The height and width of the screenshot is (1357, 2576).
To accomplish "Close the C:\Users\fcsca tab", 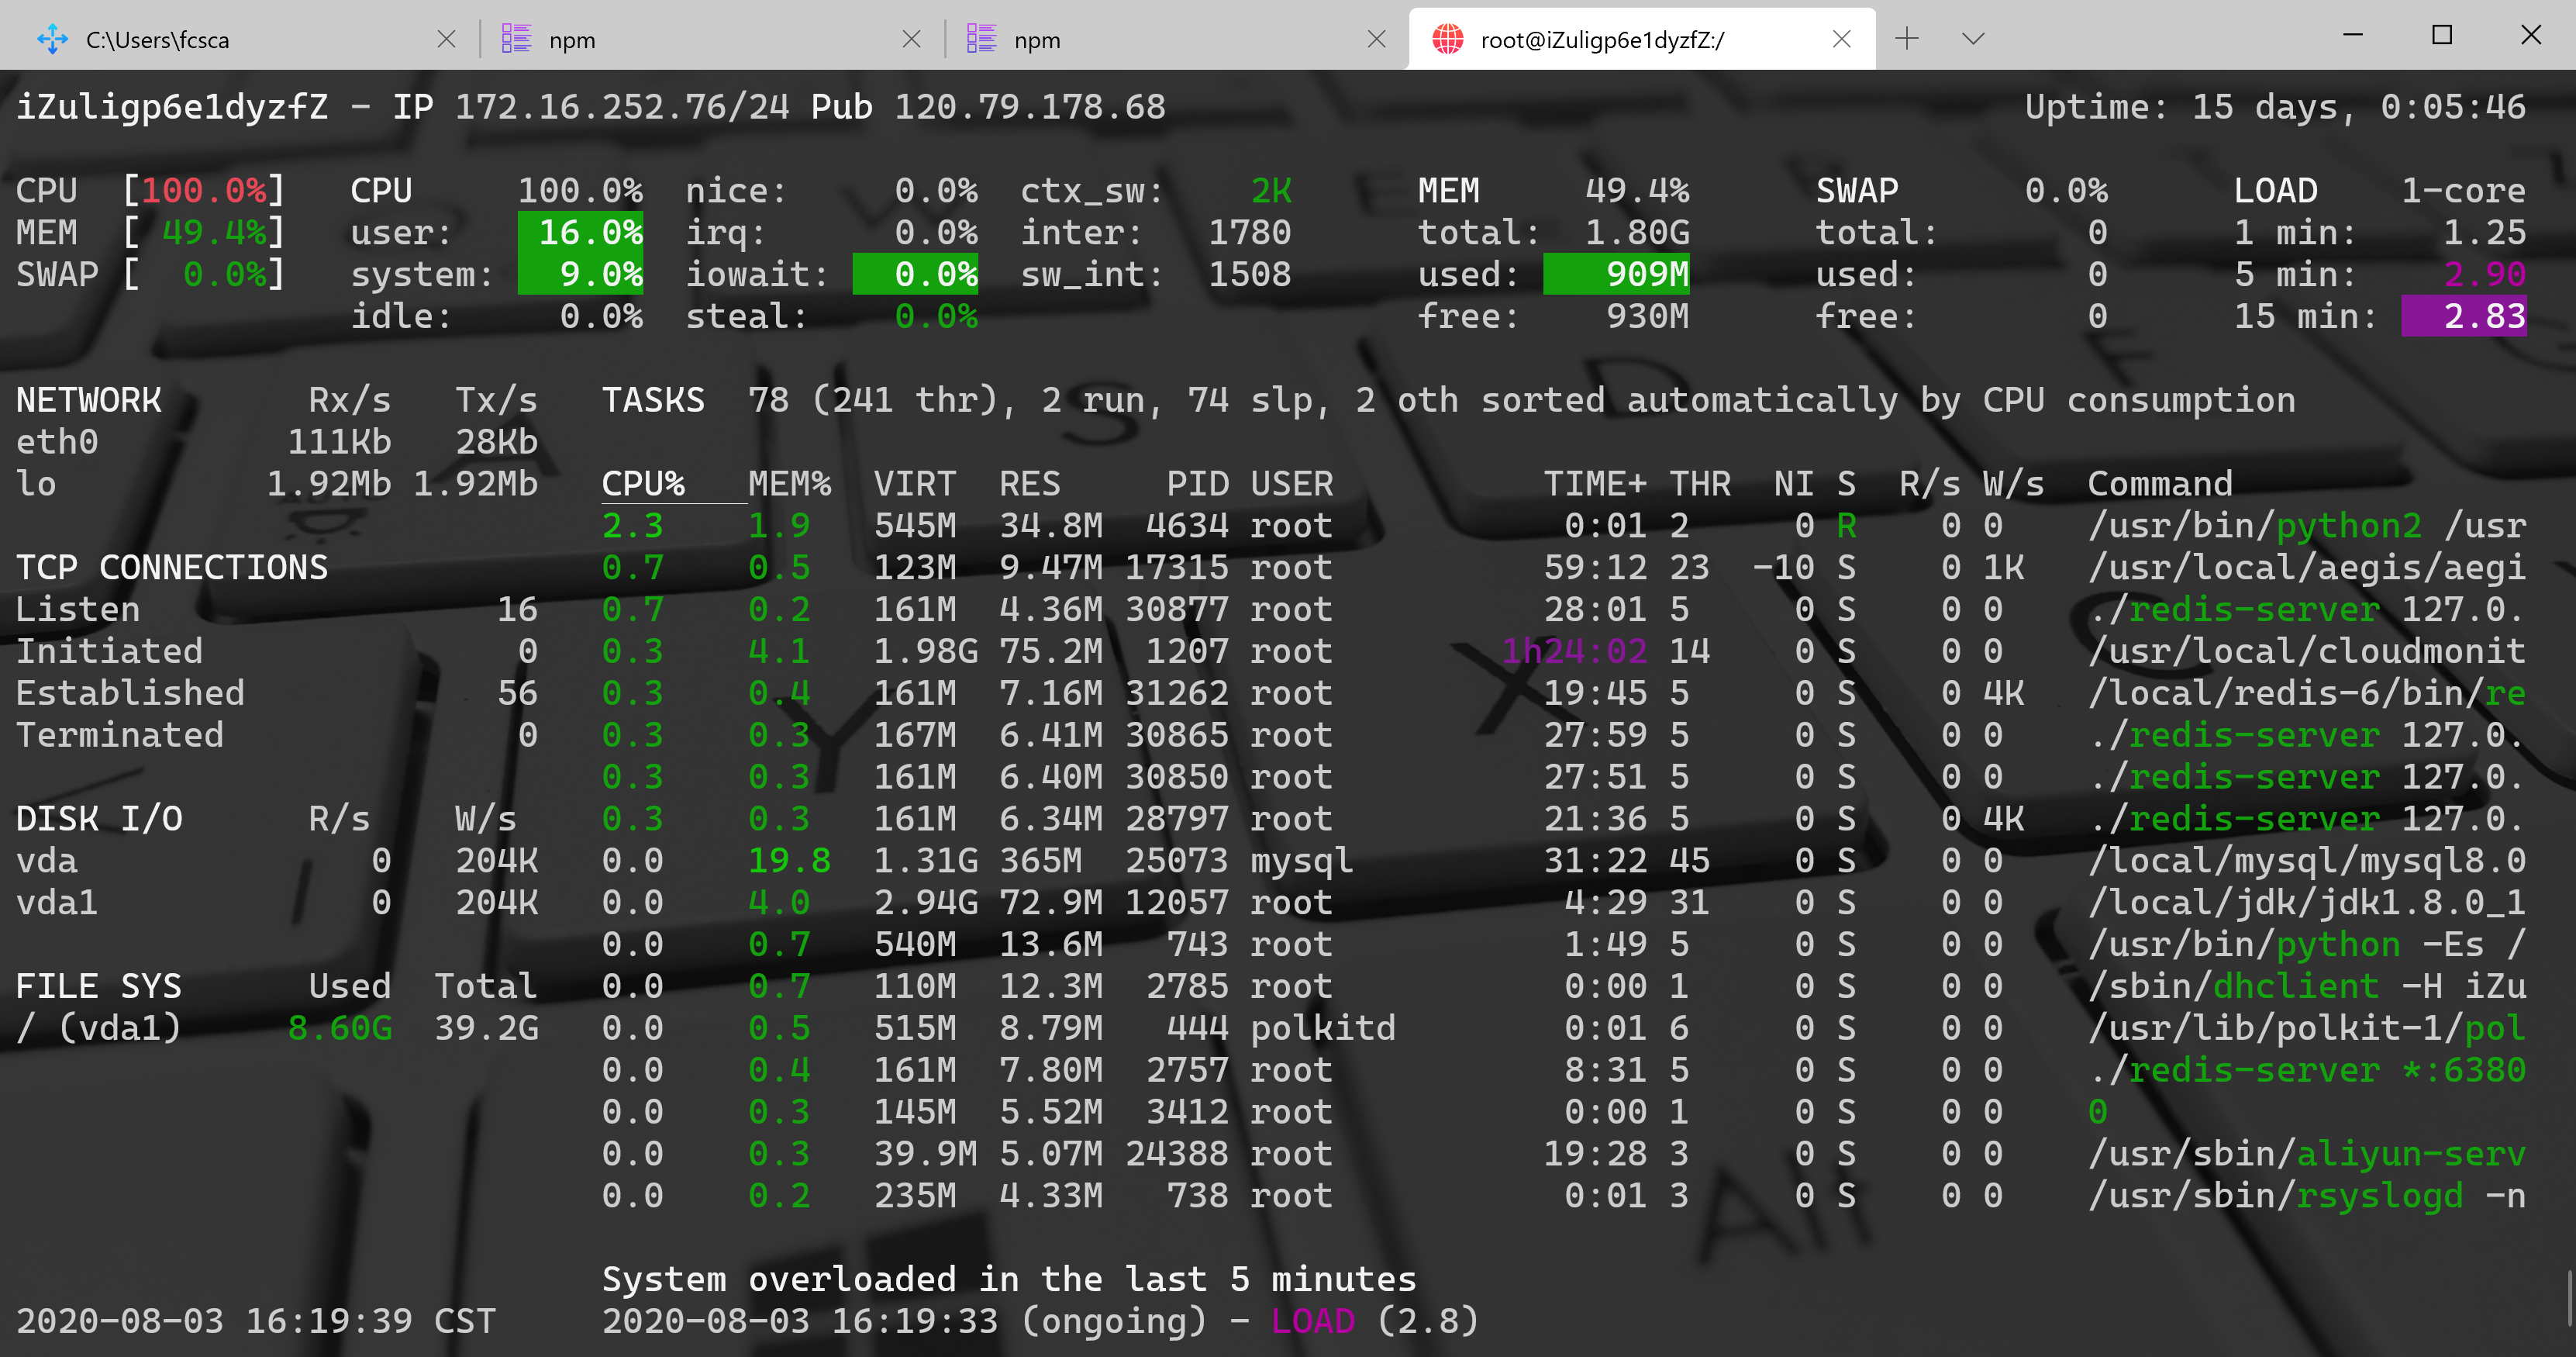I will pyautogui.click(x=446, y=39).
